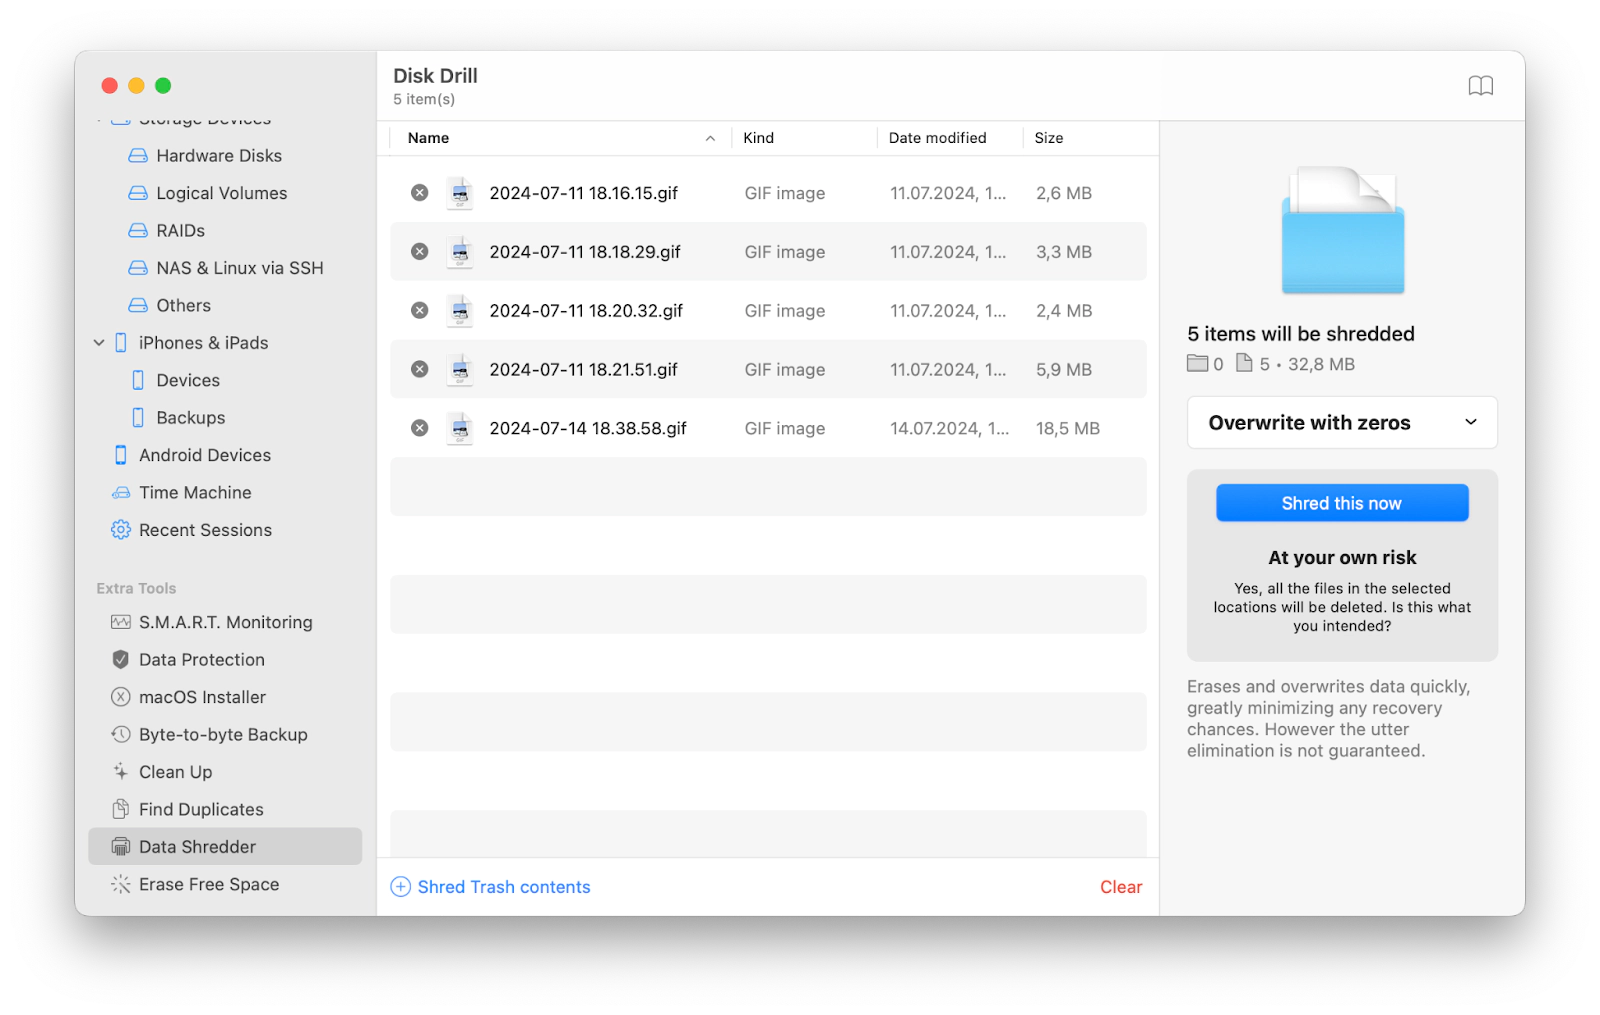Image resolution: width=1600 pixels, height=1015 pixels.
Task: Click the RAIDs drive icon
Action: [x=138, y=231]
